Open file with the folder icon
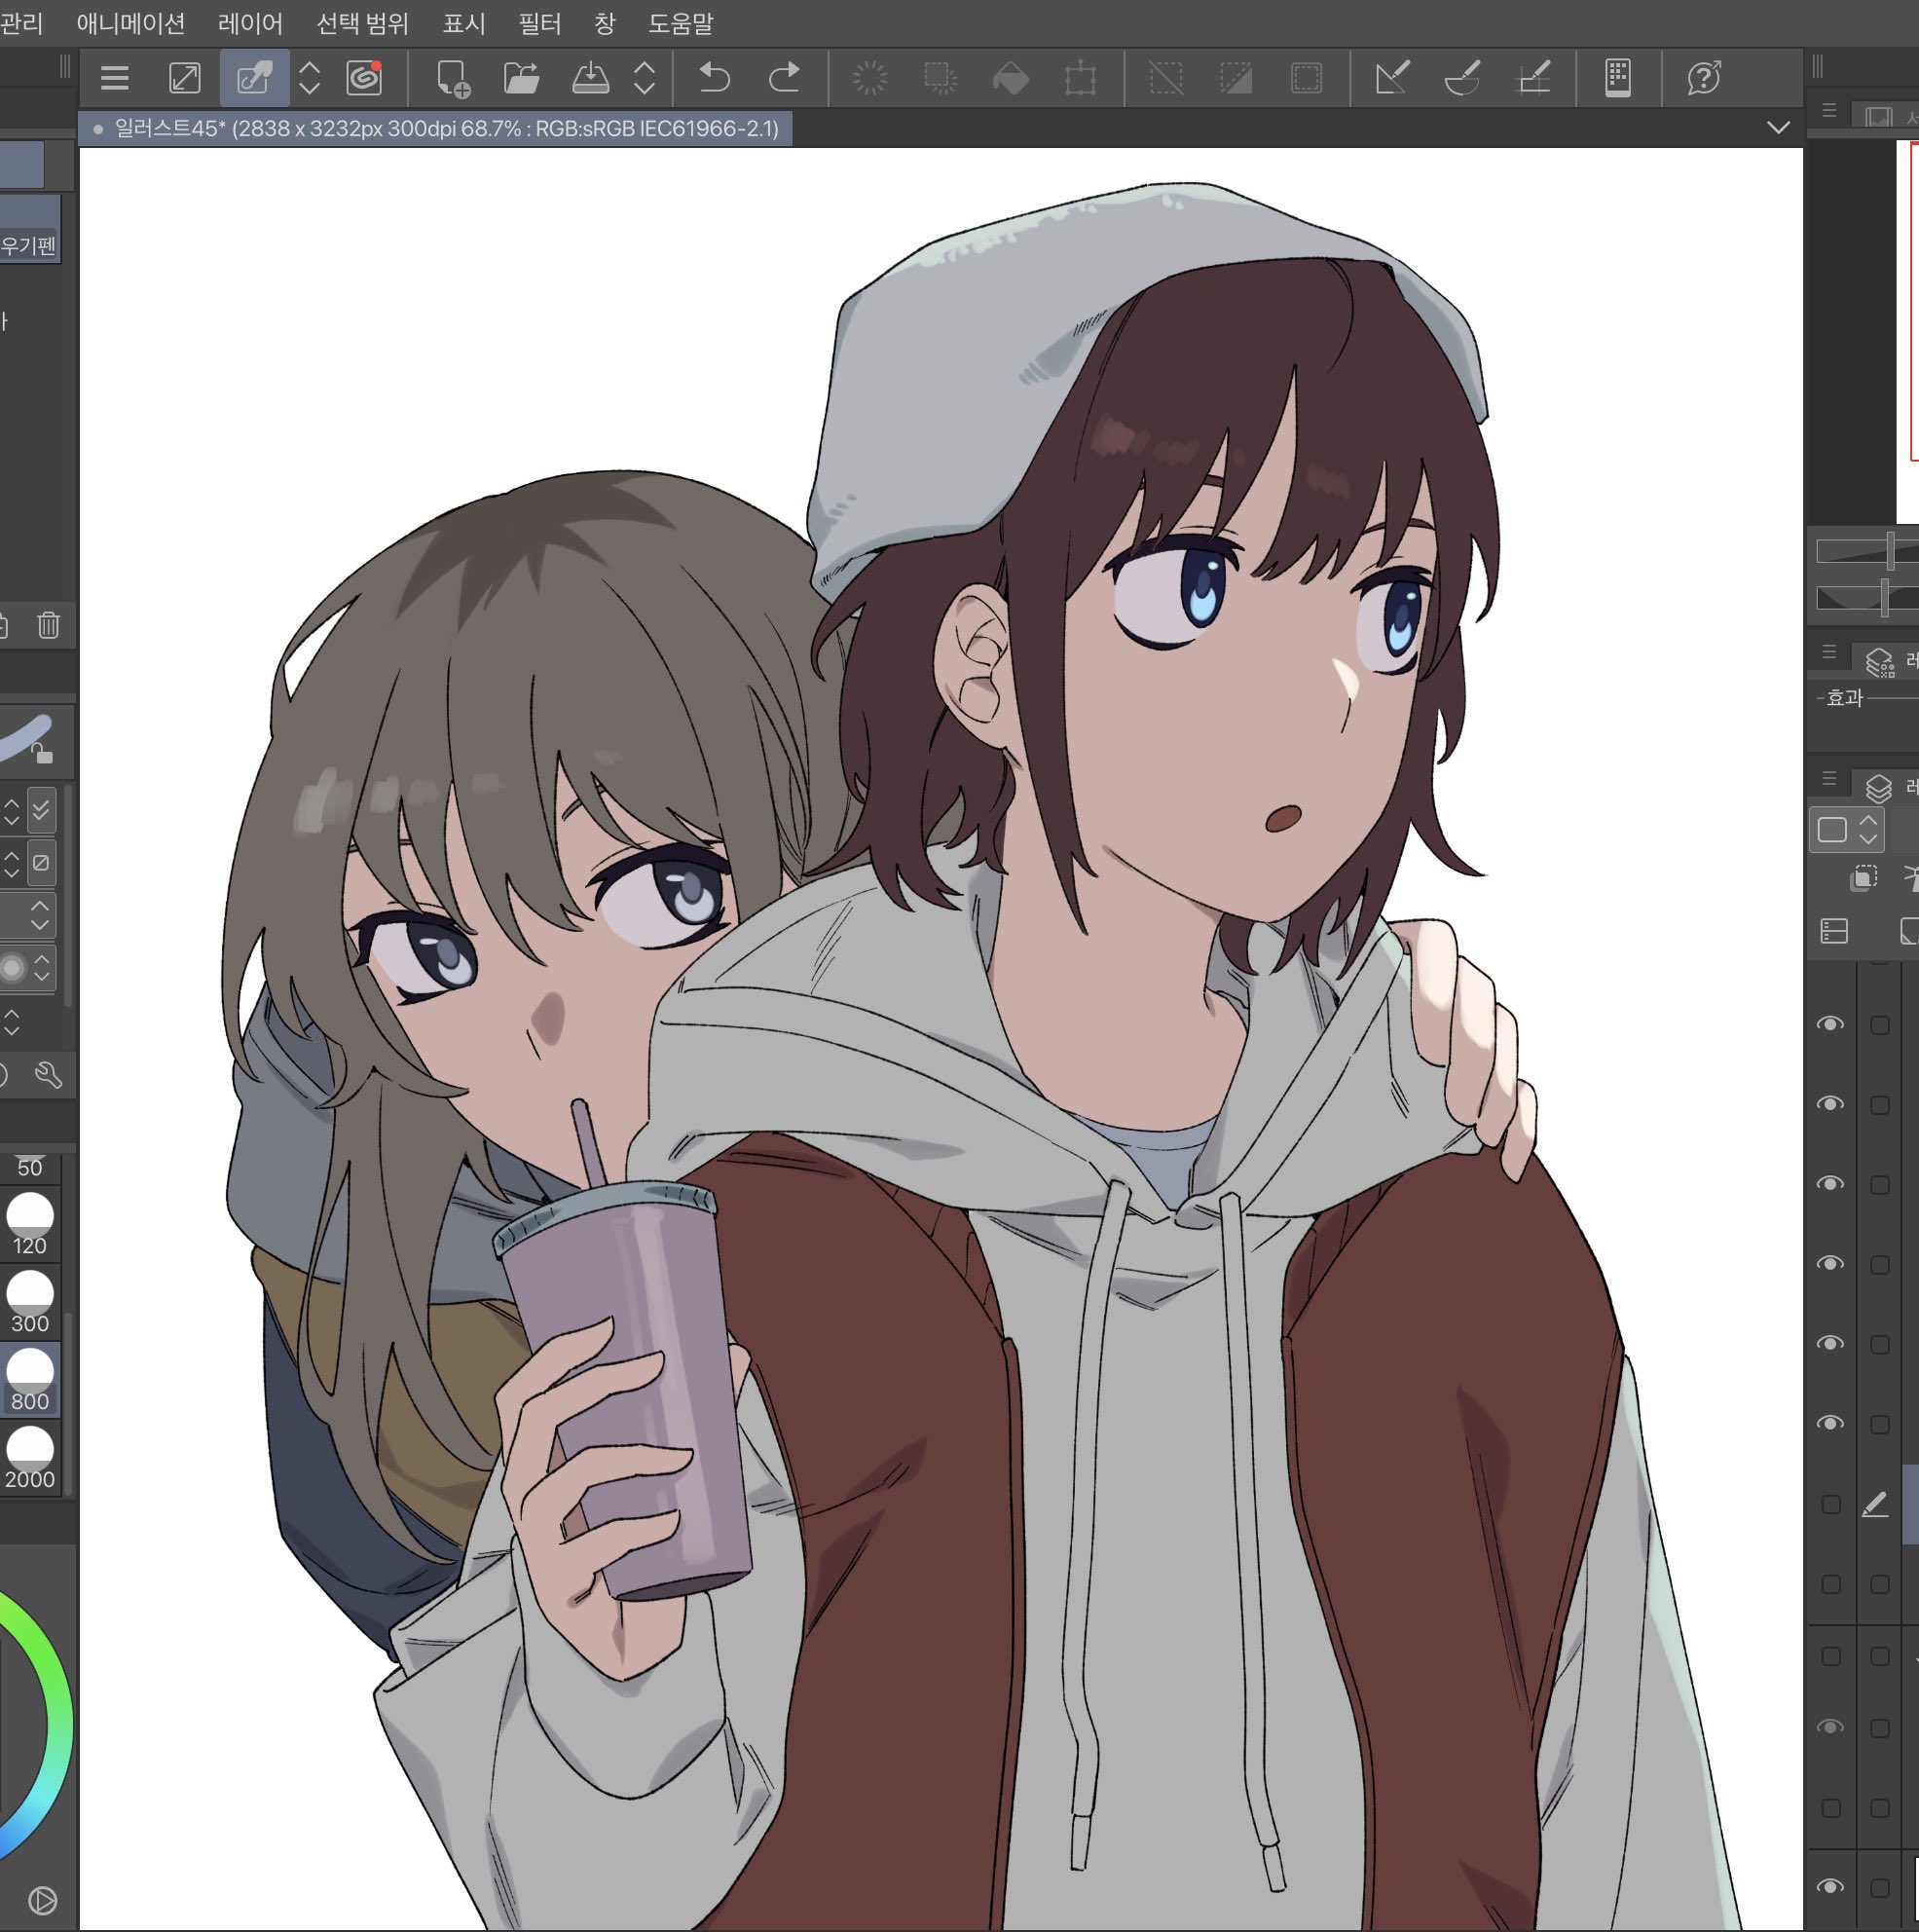 (x=521, y=77)
